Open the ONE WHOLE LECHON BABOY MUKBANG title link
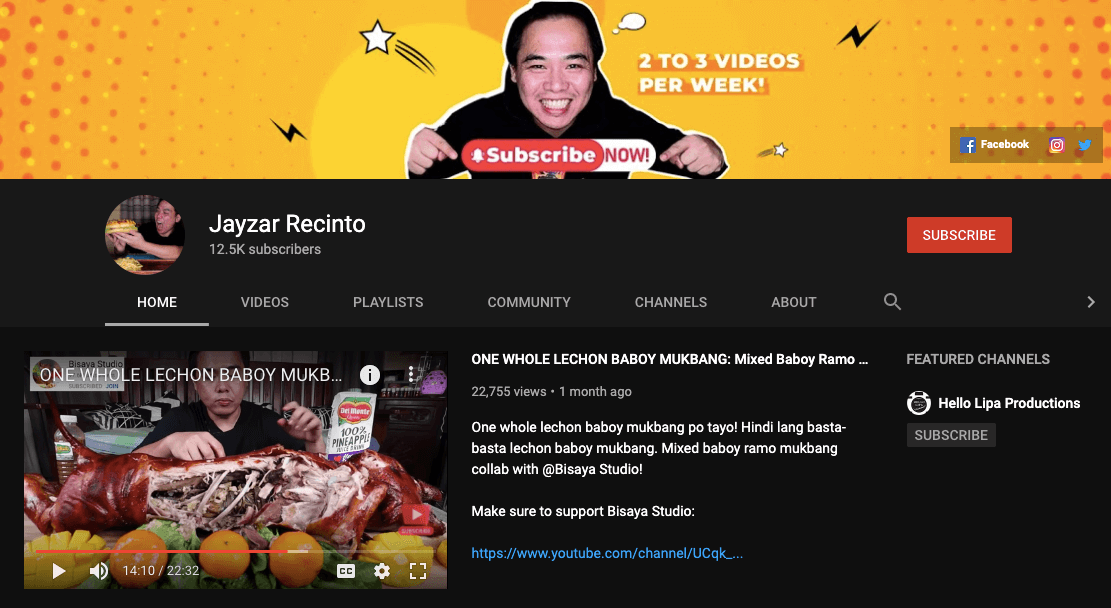Image resolution: width=1111 pixels, height=608 pixels. click(670, 359)
